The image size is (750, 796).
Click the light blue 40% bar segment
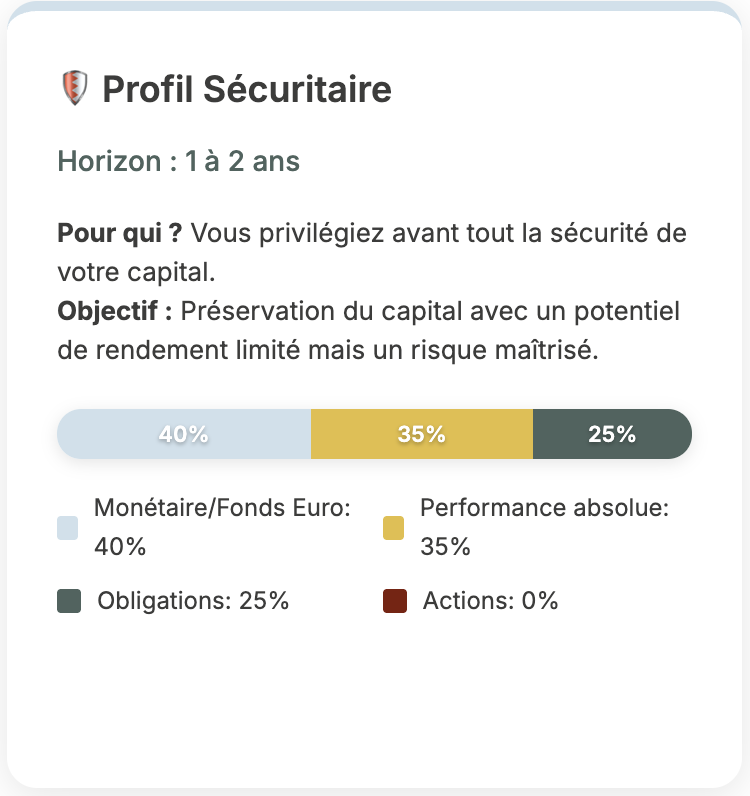click(x=184, y=434)
